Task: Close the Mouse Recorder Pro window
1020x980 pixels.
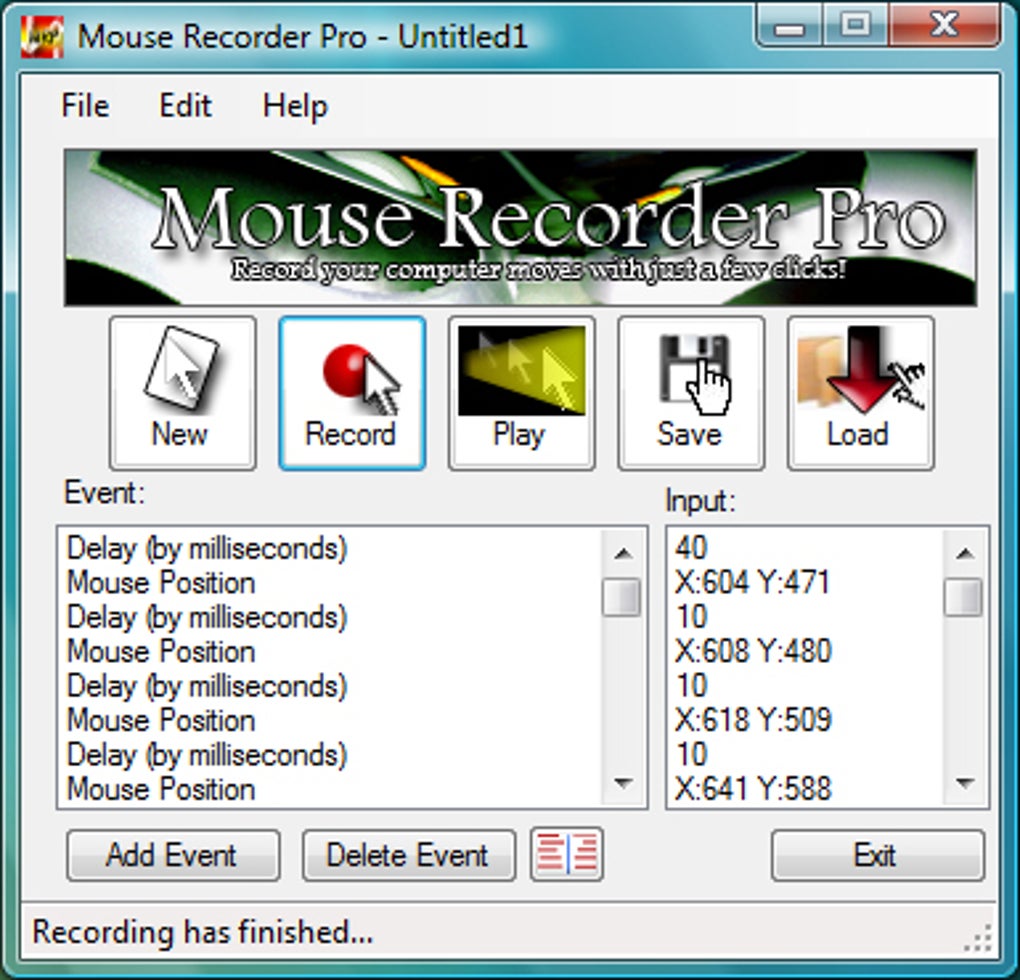Action: coord(944,26)
